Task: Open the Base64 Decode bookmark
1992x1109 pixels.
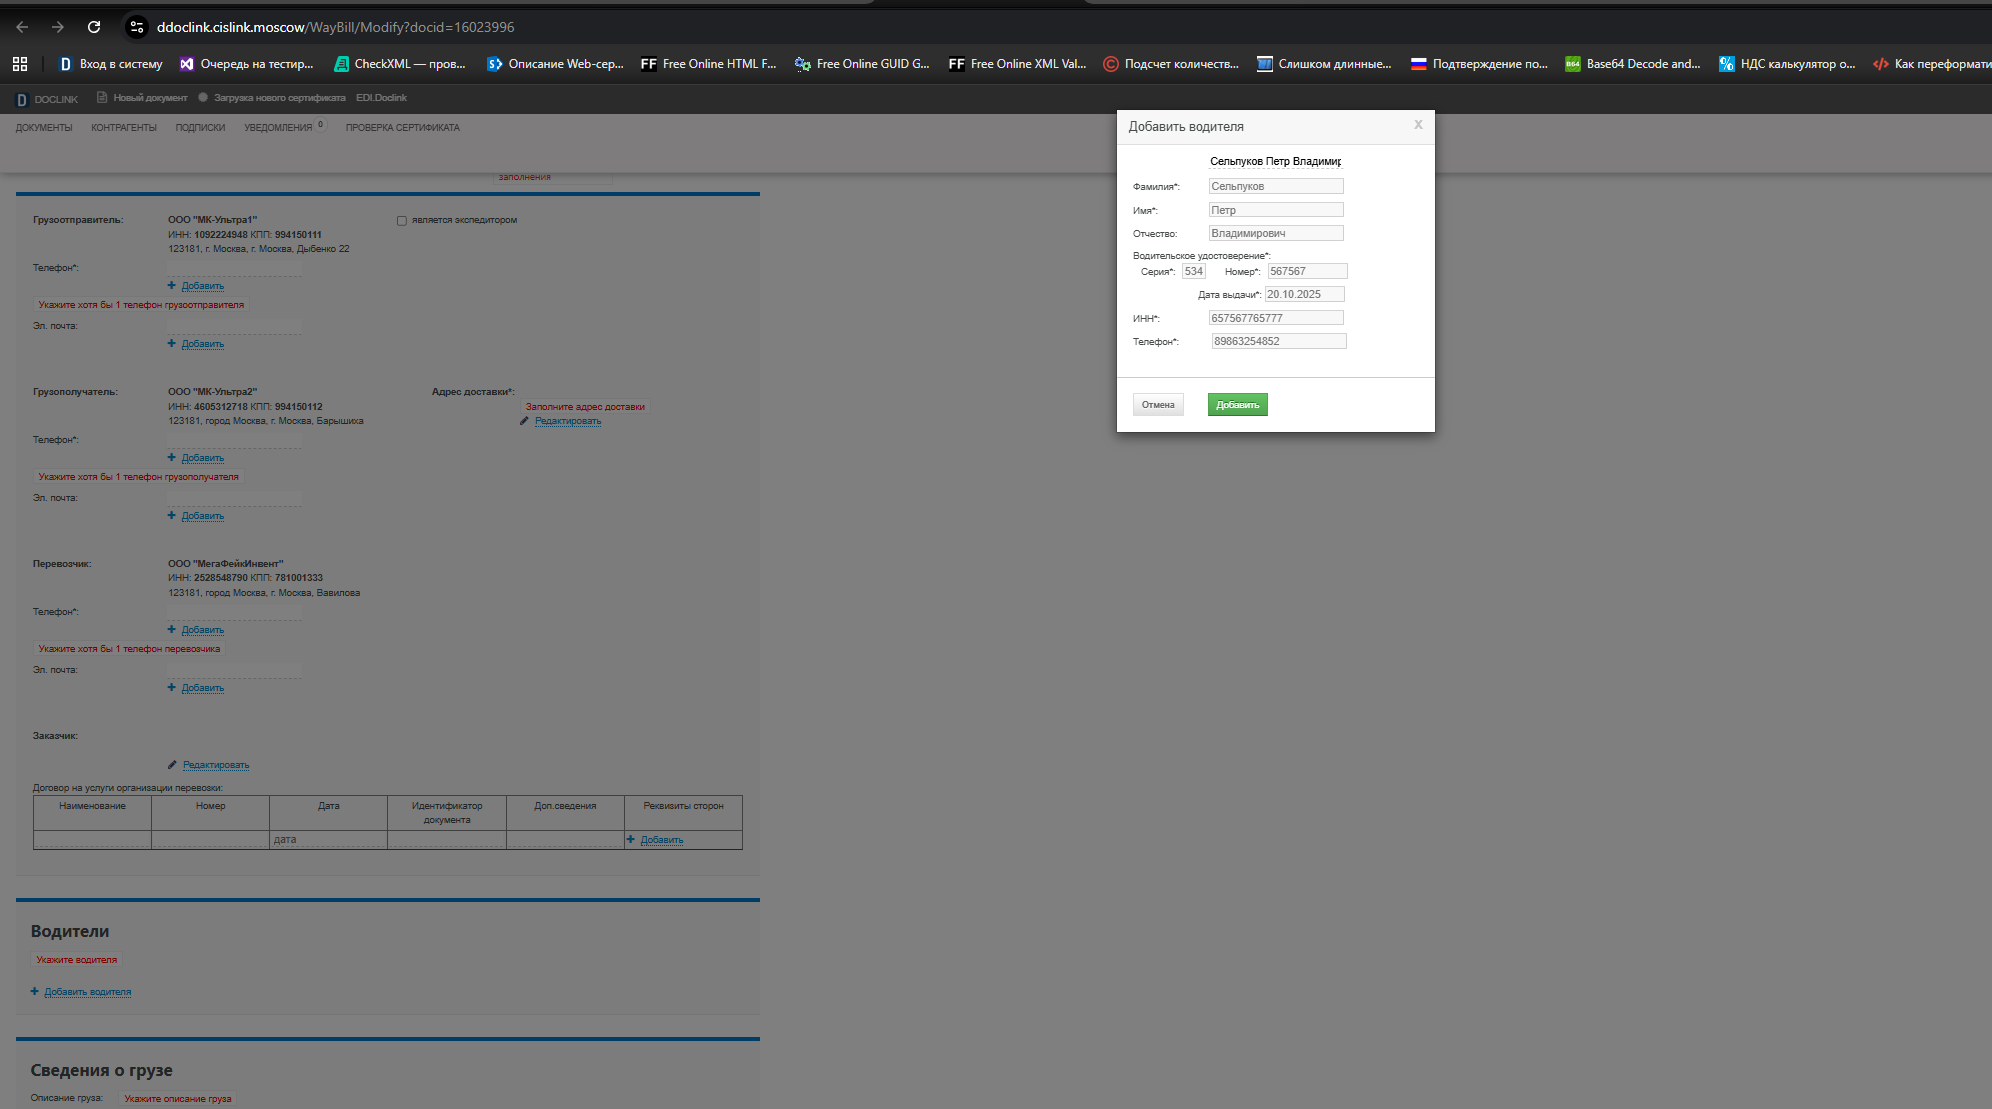Action: [x=1632, y=64]
